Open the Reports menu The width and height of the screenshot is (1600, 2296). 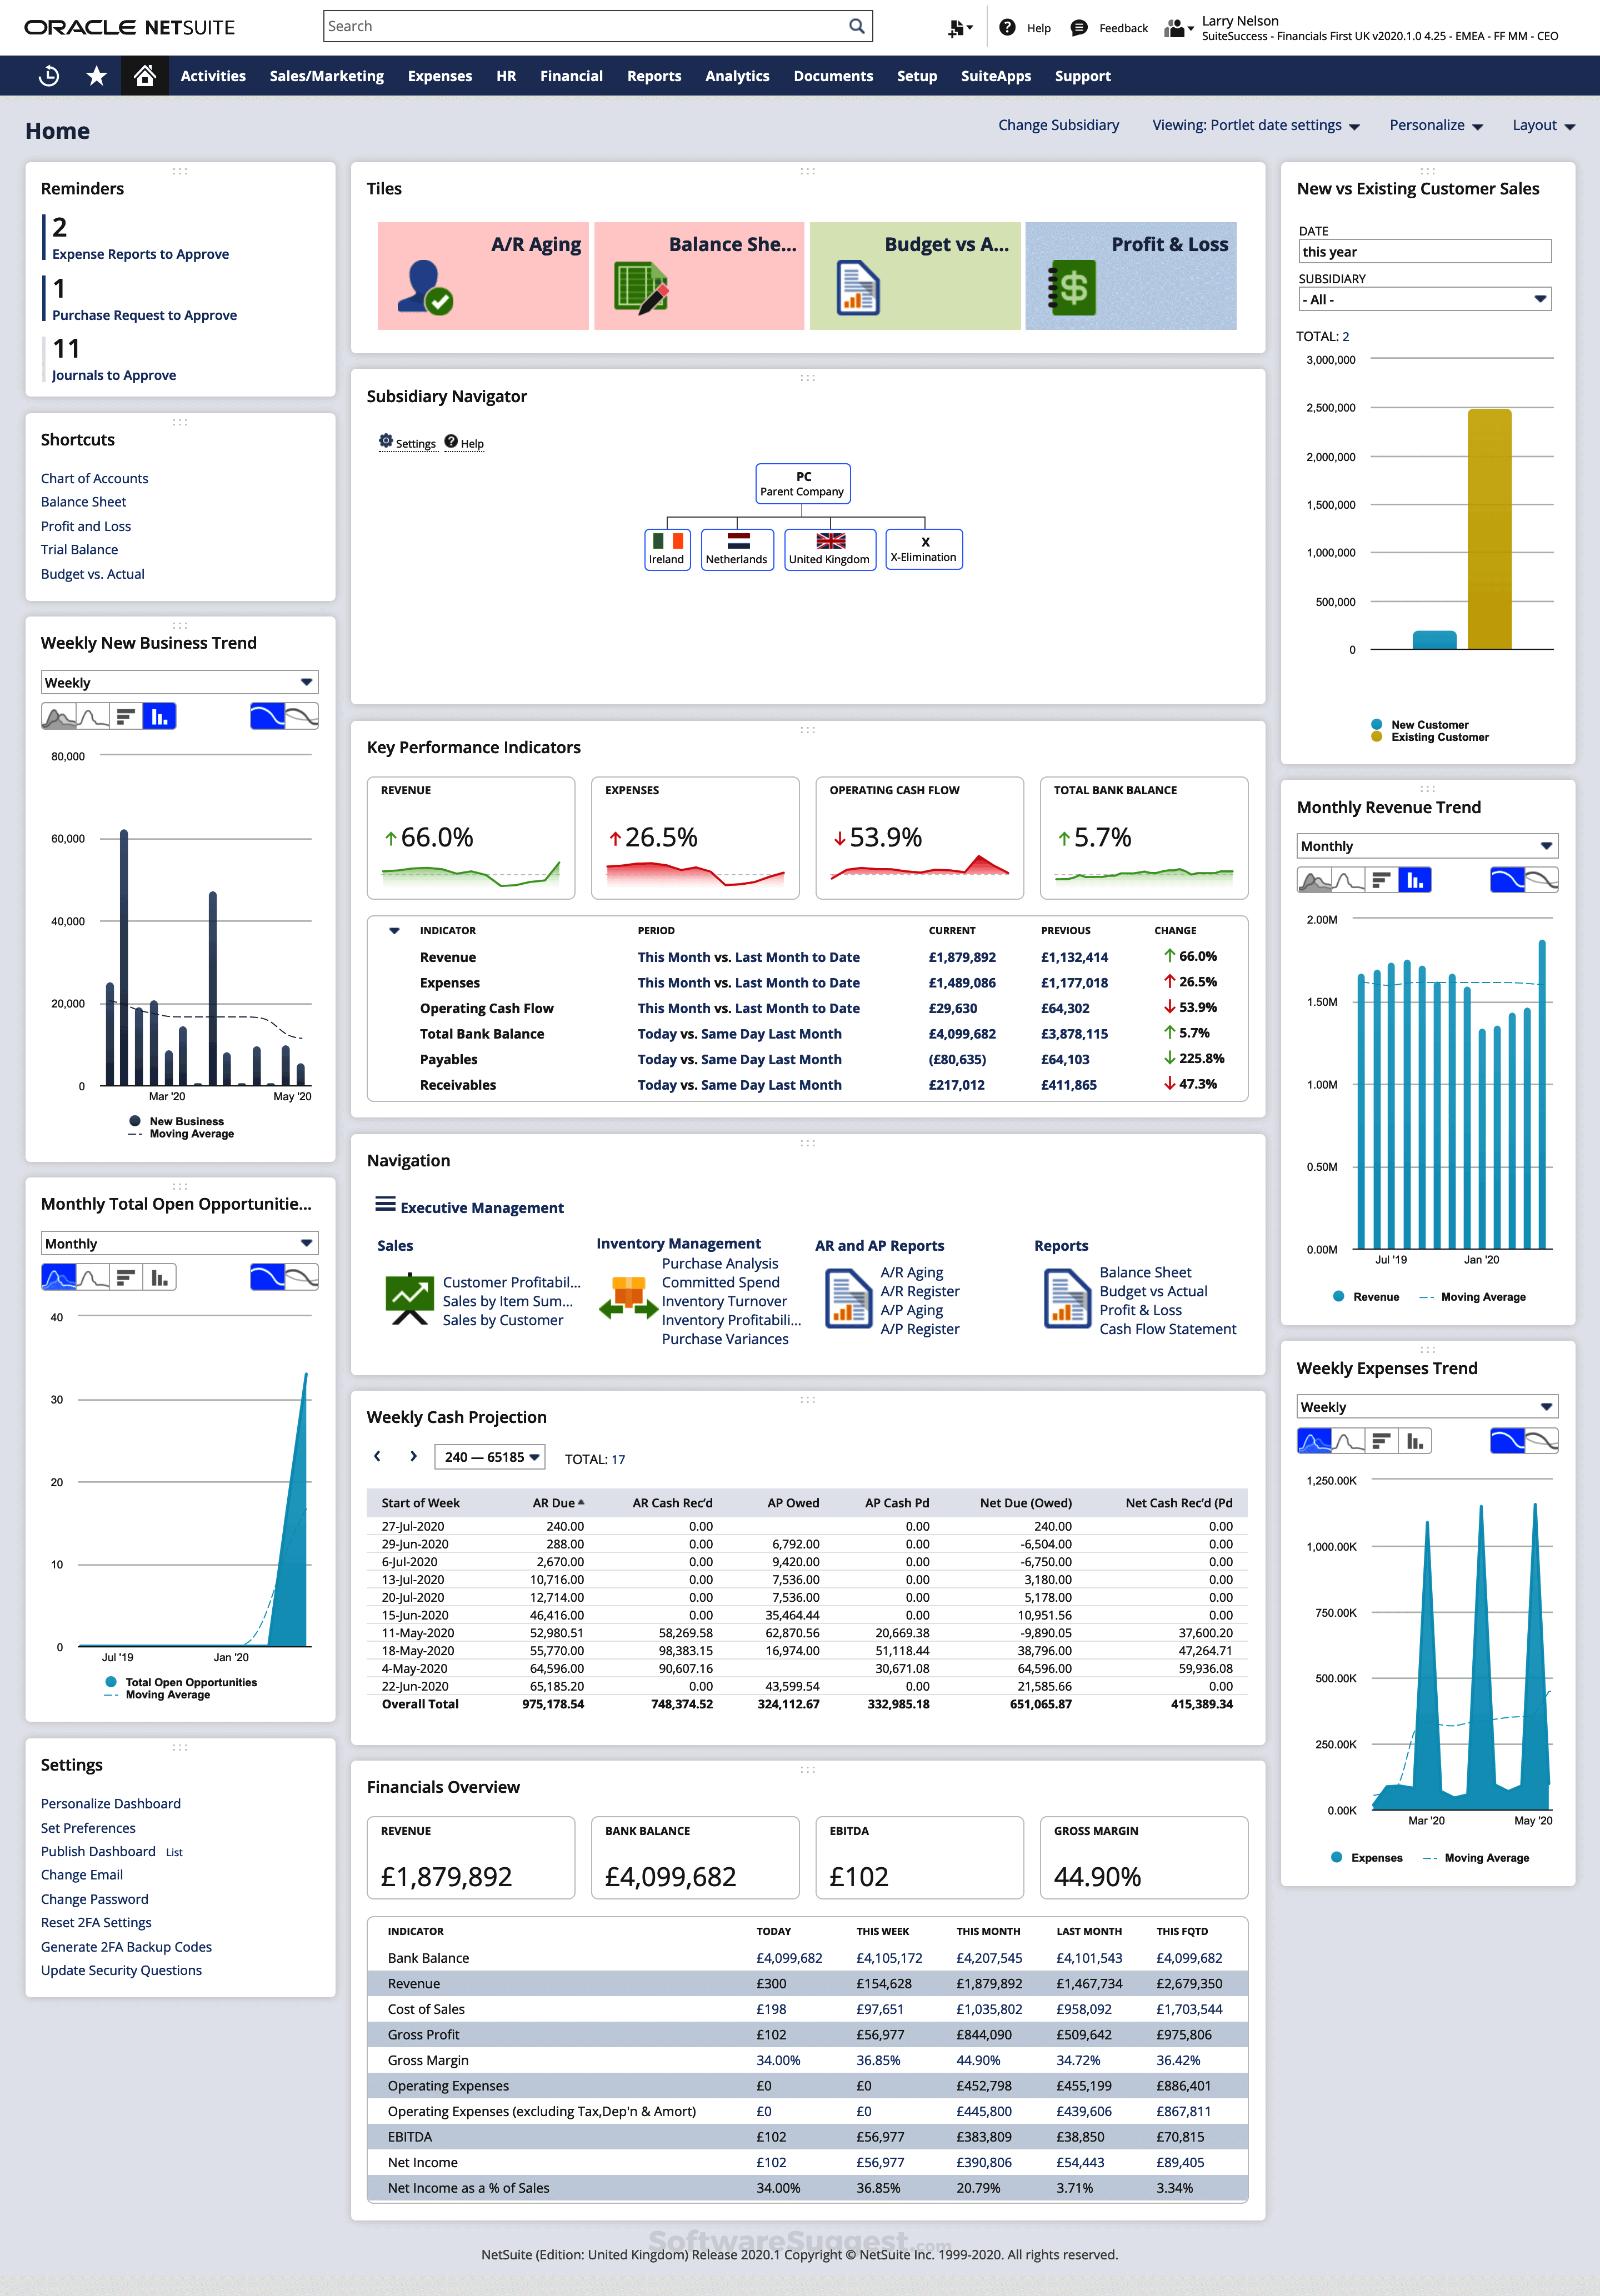click(x=654, y=76)
